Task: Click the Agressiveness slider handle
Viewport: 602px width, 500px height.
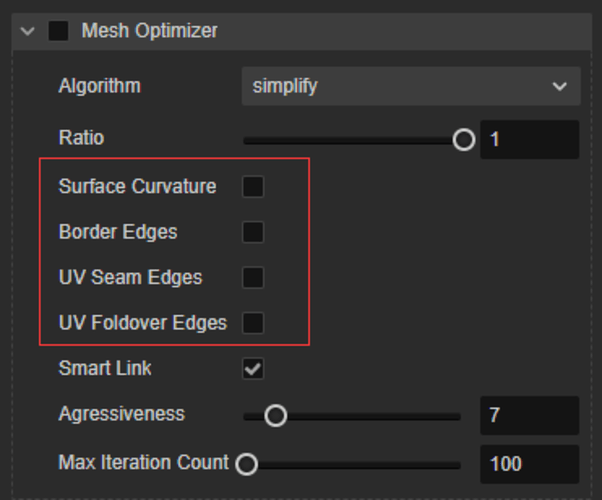Action: click(275, 415)
